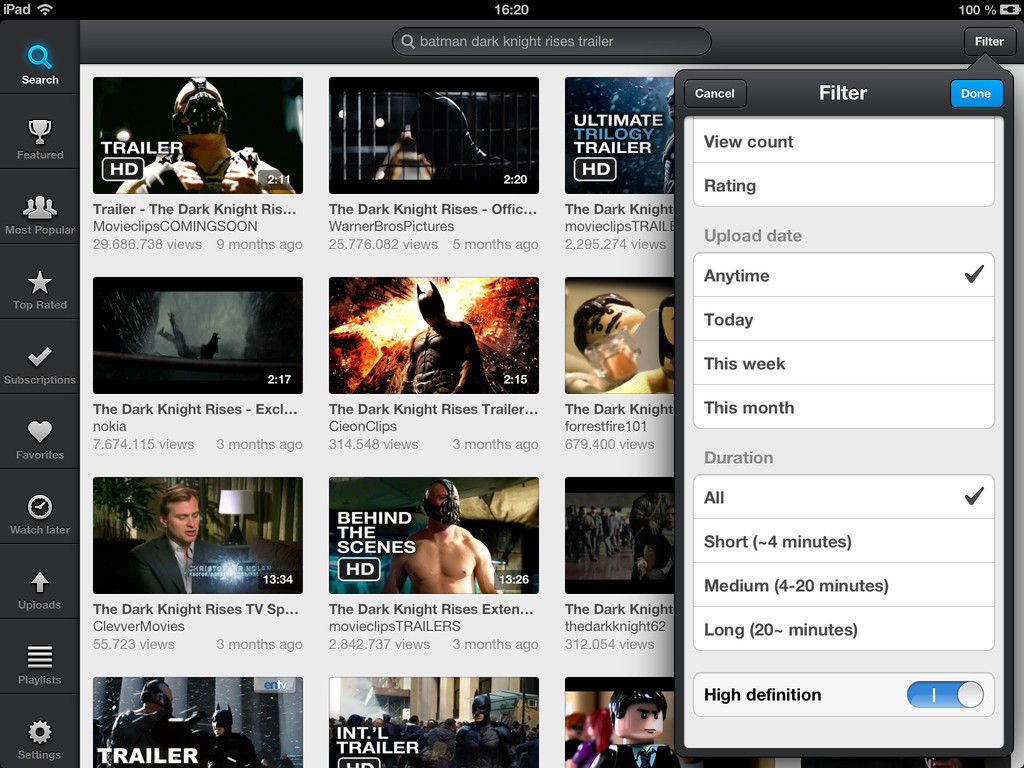Open the Featured trophy section
This screenshot has width=1024, height=768.
pos(40,138)
